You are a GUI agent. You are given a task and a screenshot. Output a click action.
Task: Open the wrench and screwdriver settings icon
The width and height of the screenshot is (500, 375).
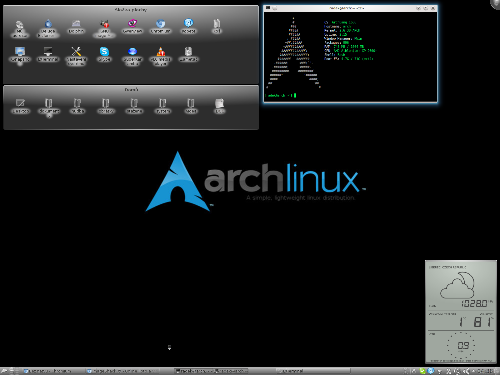coord(76,51)
